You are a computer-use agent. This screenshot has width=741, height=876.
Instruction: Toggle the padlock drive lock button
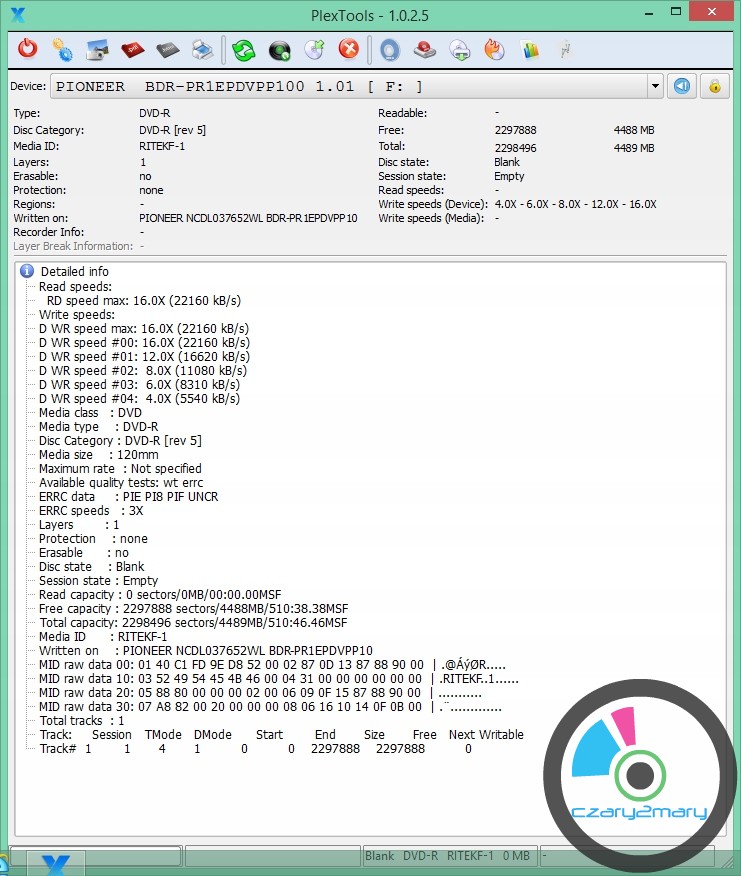(714, 86)
